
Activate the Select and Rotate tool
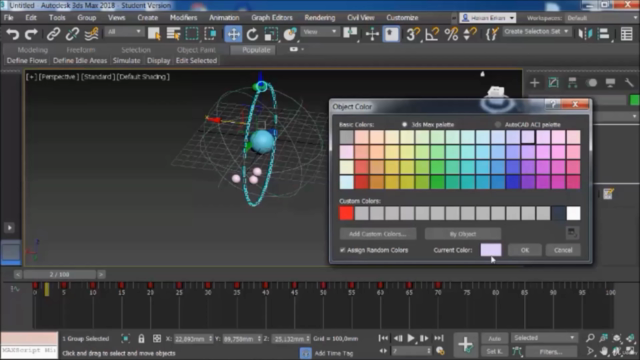pyautogui.click(x=252, y=34)
